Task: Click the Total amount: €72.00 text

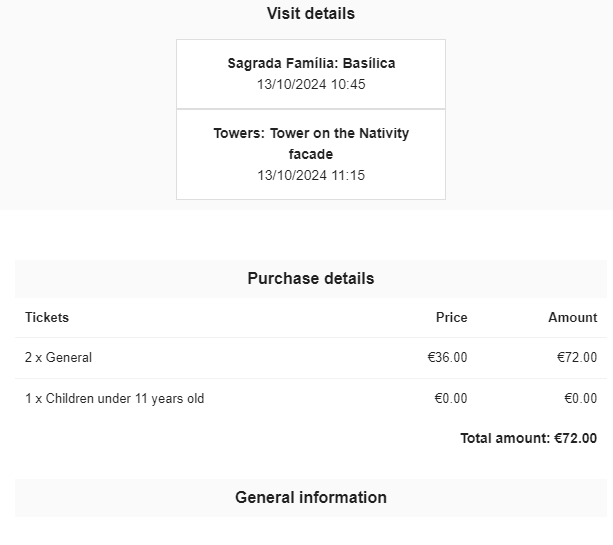Action: pos(528,438)
